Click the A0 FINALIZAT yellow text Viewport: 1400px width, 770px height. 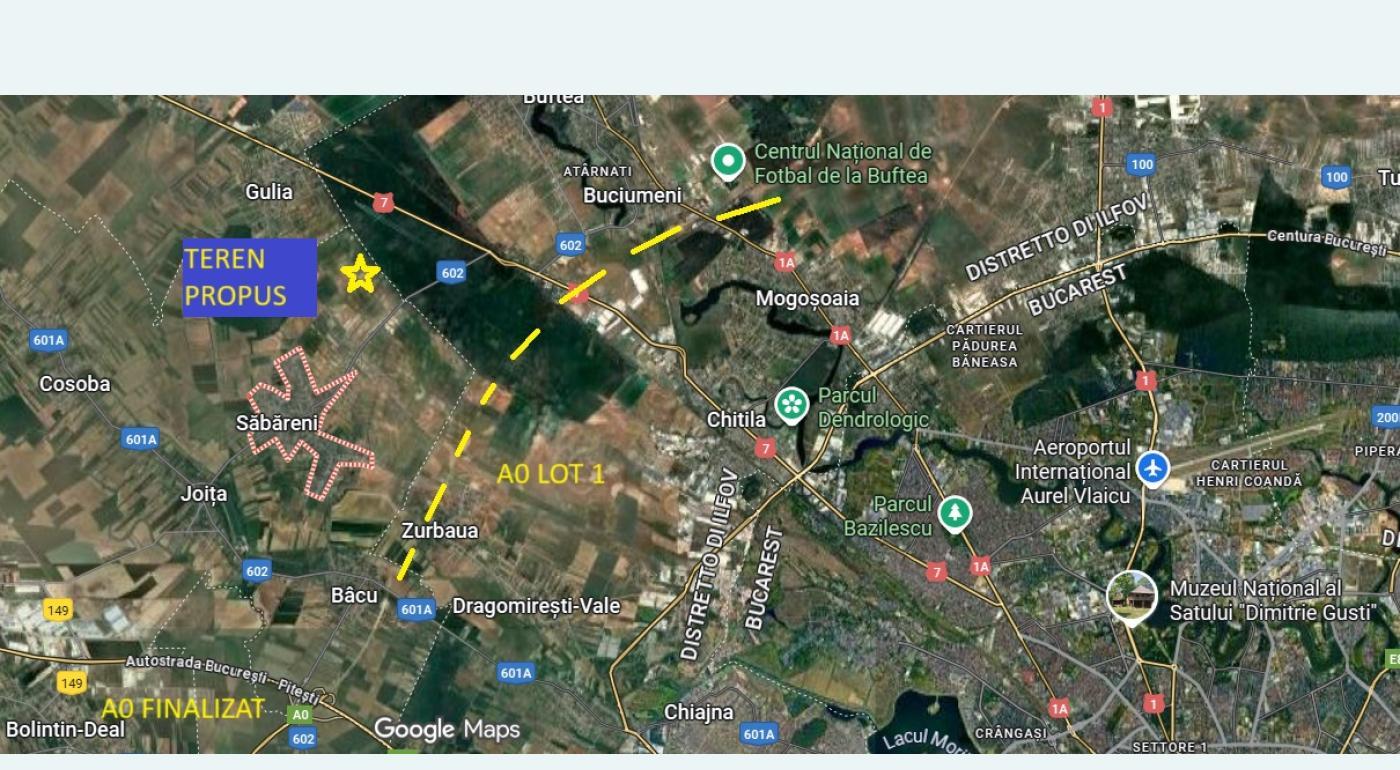pos(183,709)
